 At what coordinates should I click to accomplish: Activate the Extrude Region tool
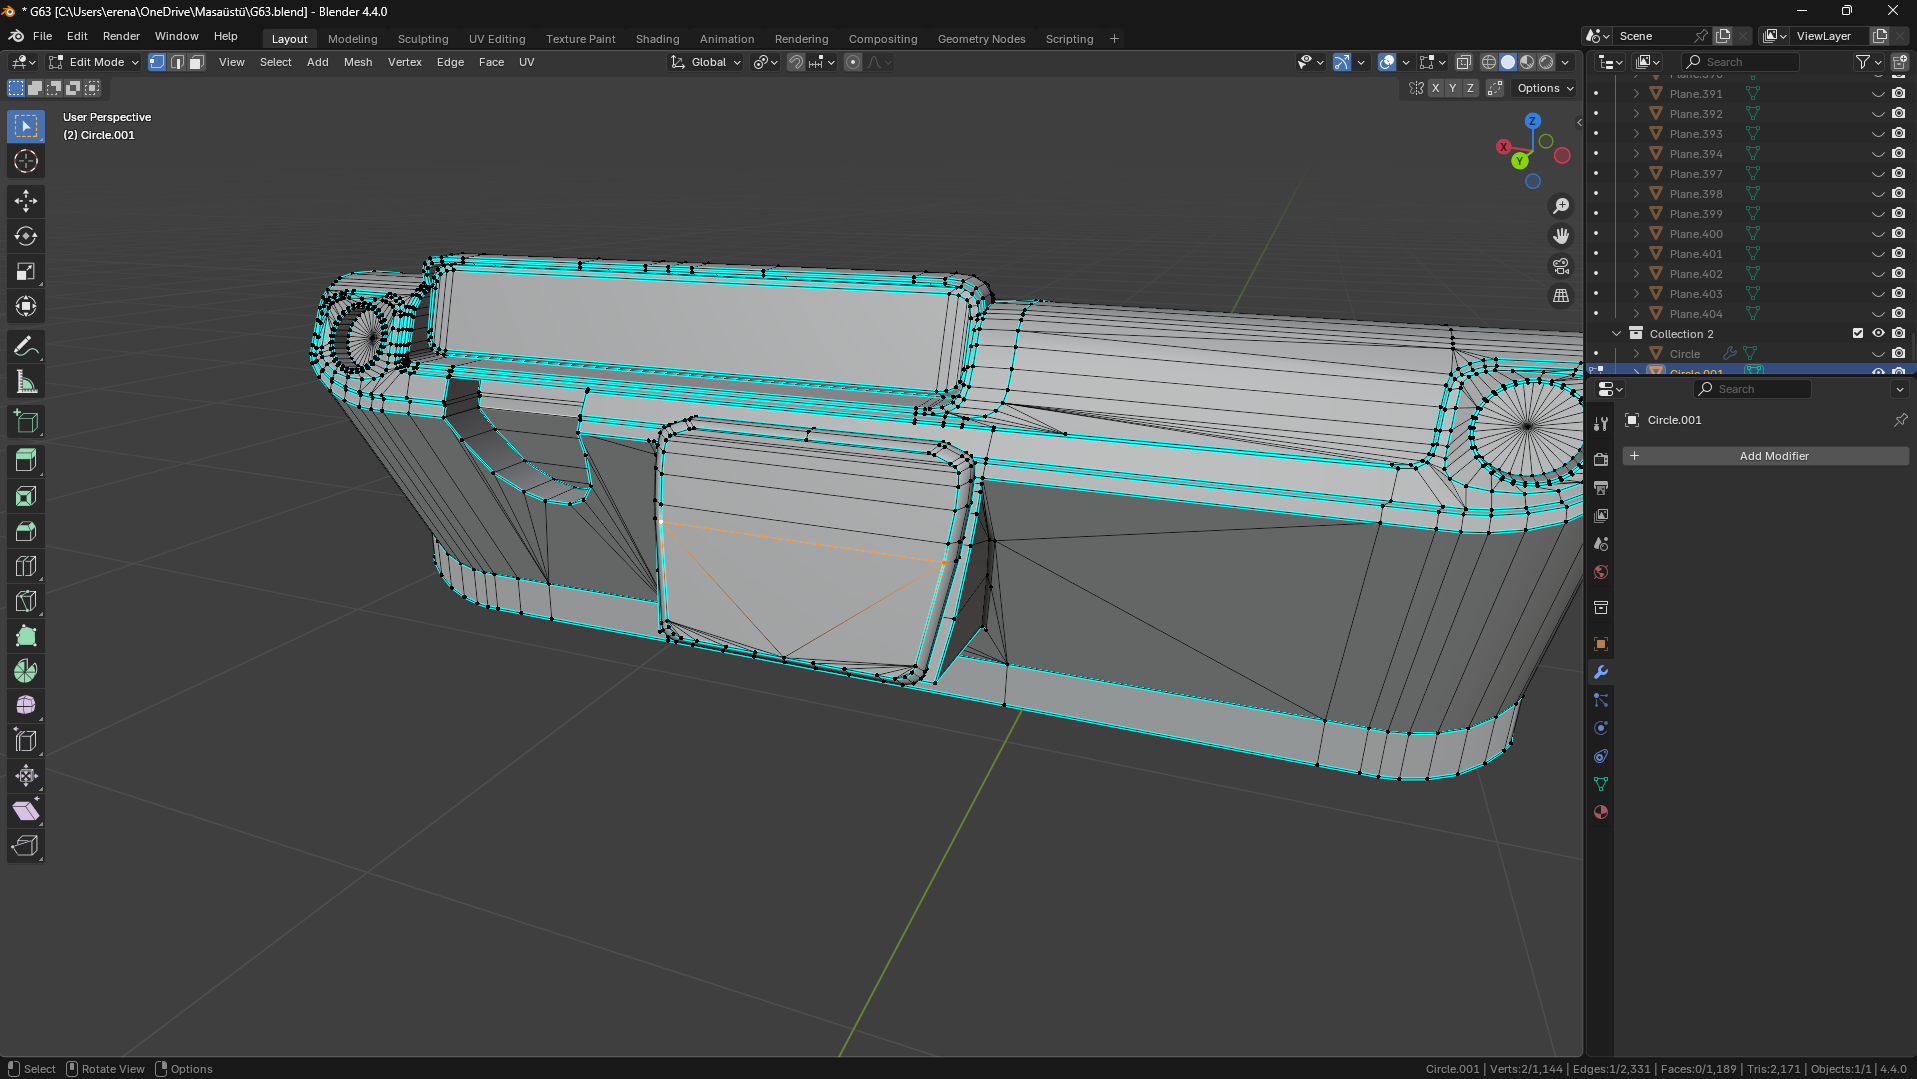tap(26, 461)
